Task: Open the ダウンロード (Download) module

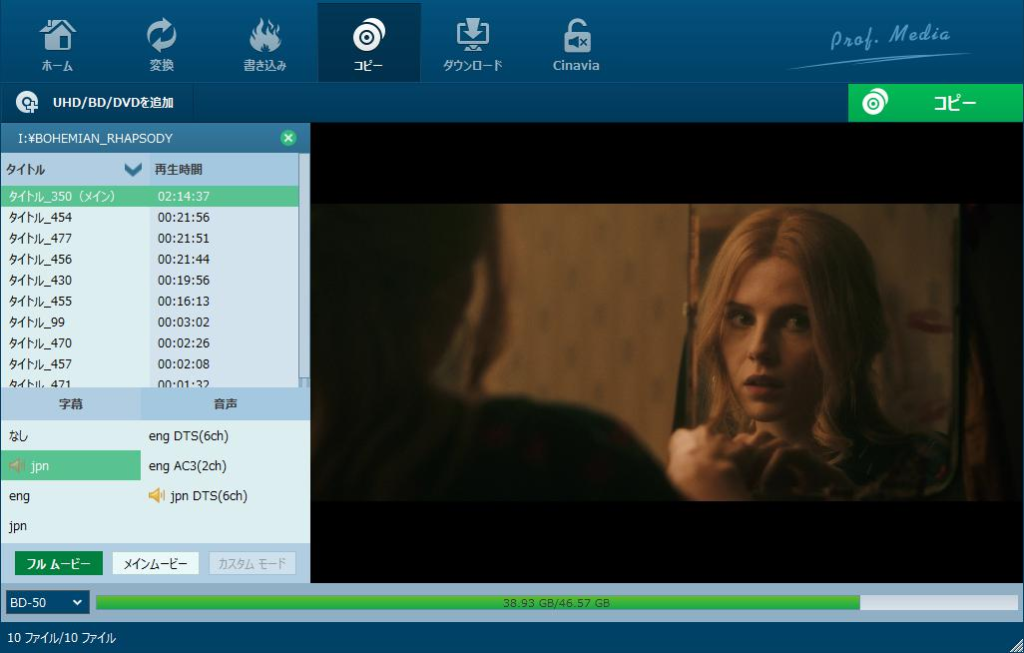Action: (472, 41)
